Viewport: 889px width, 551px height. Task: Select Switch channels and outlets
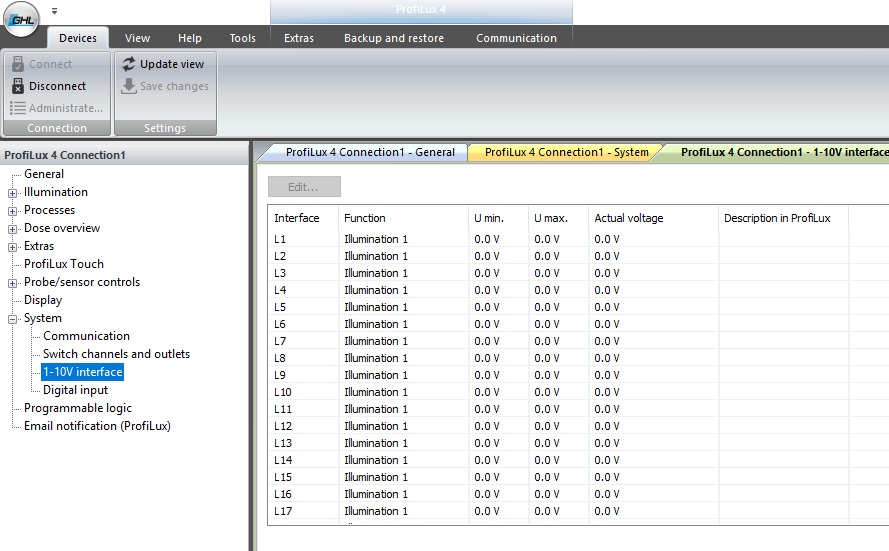(x=116, y=354)
